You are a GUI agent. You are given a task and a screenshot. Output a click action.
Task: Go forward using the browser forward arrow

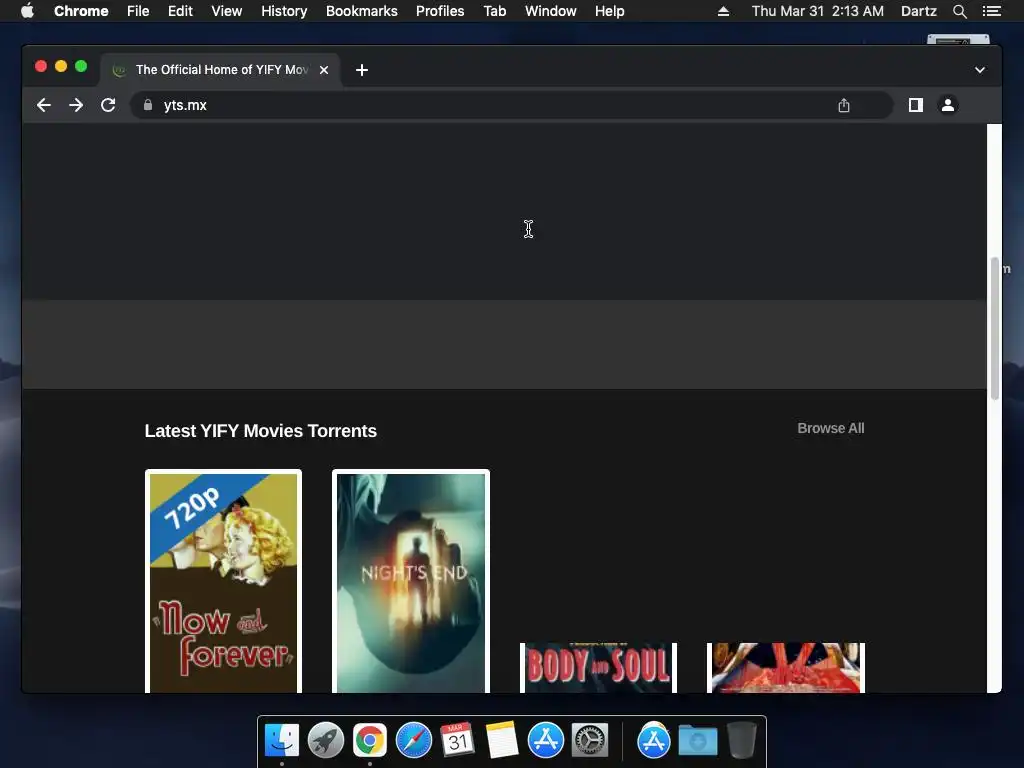(76, 105)
